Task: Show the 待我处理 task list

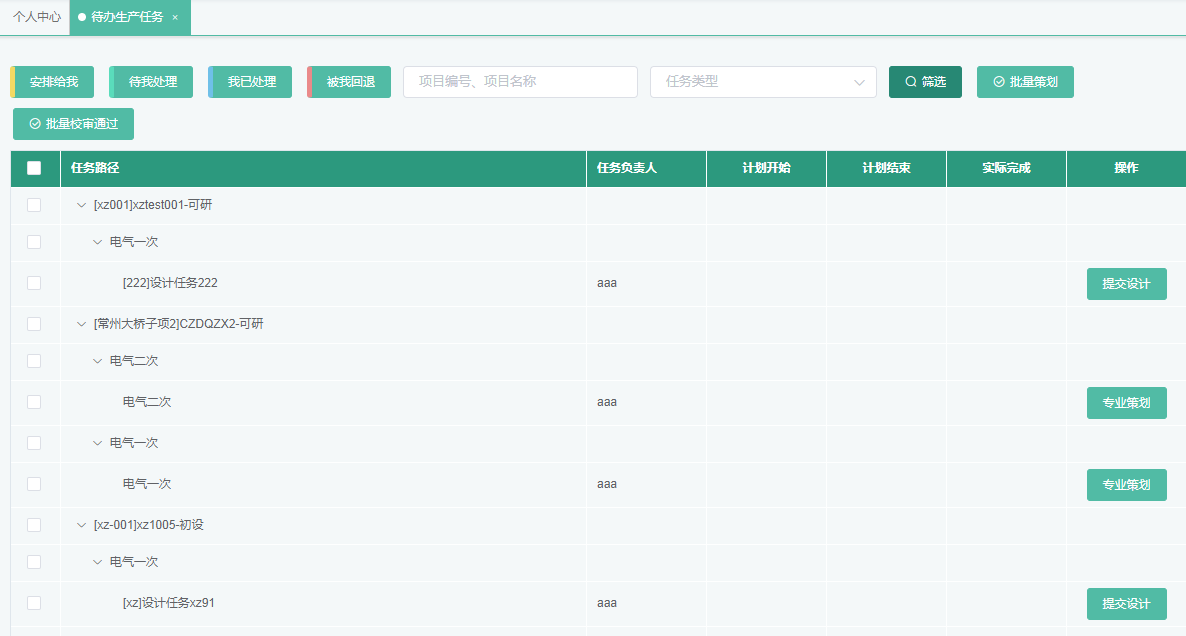Action: pos(152,82)
